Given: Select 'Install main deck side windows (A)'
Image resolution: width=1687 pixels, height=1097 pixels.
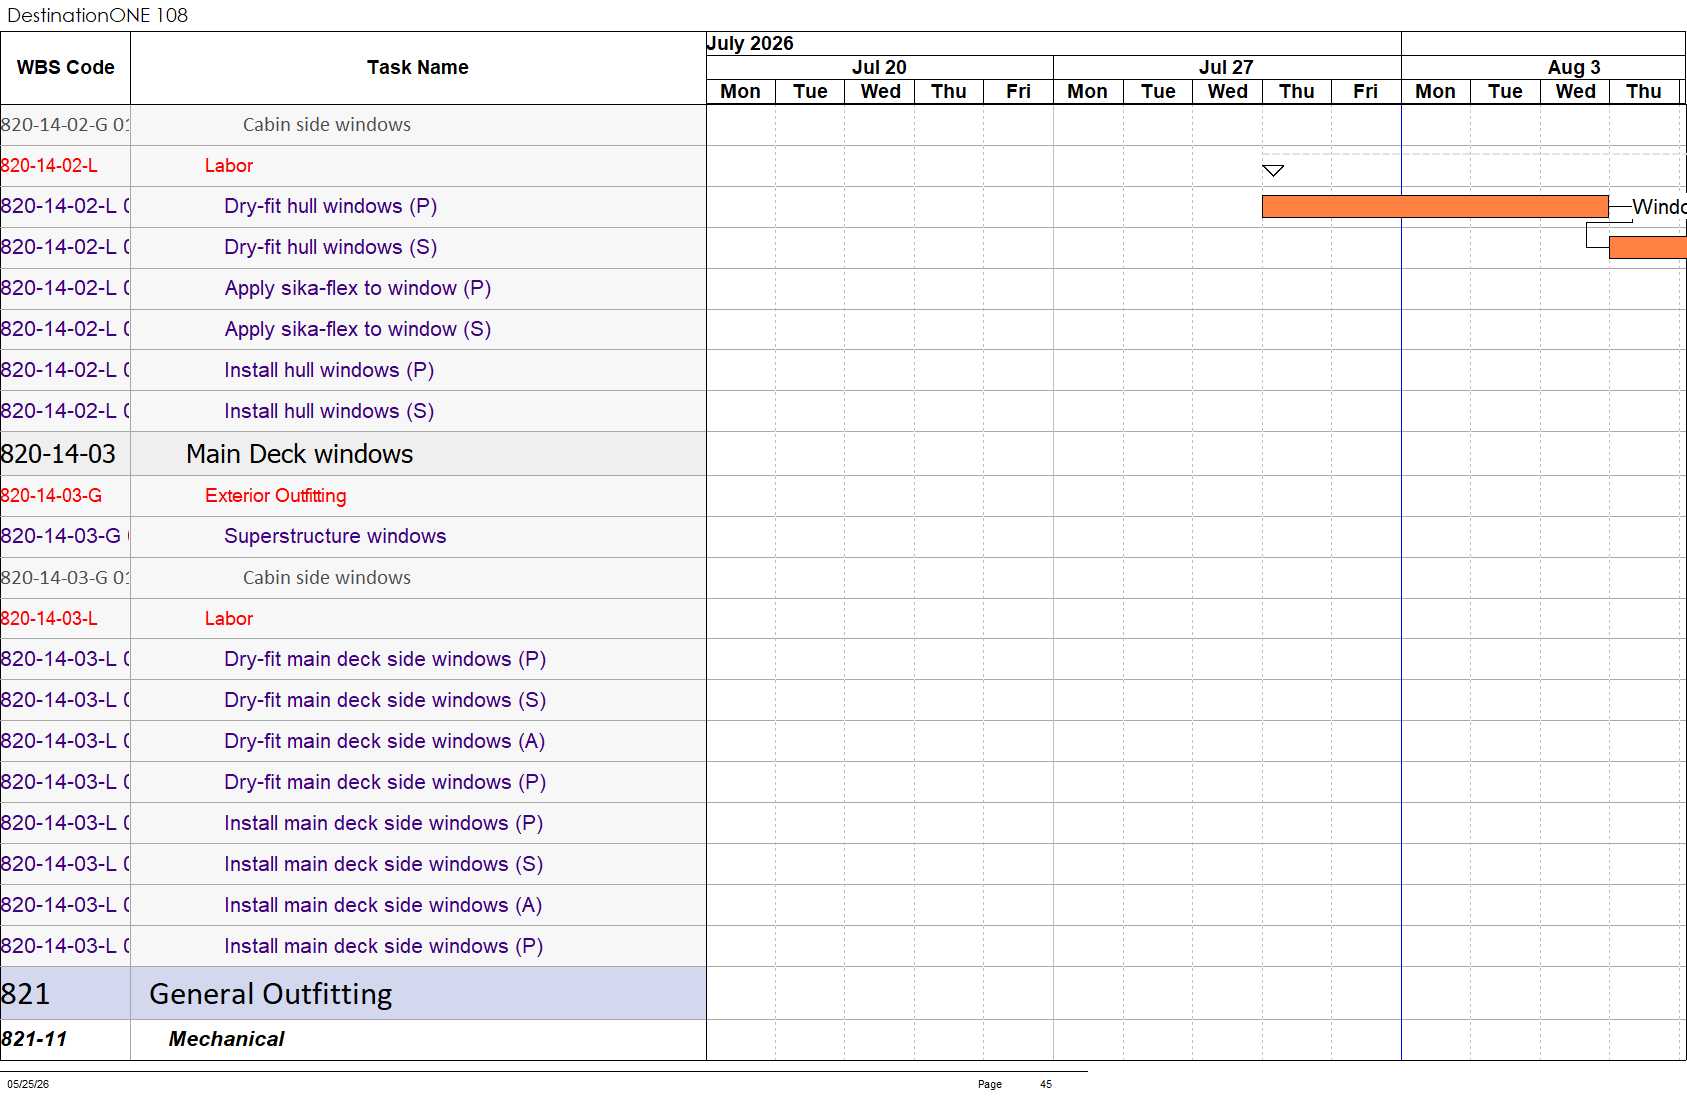Looking at the screenshot, I should coord(383,906).
